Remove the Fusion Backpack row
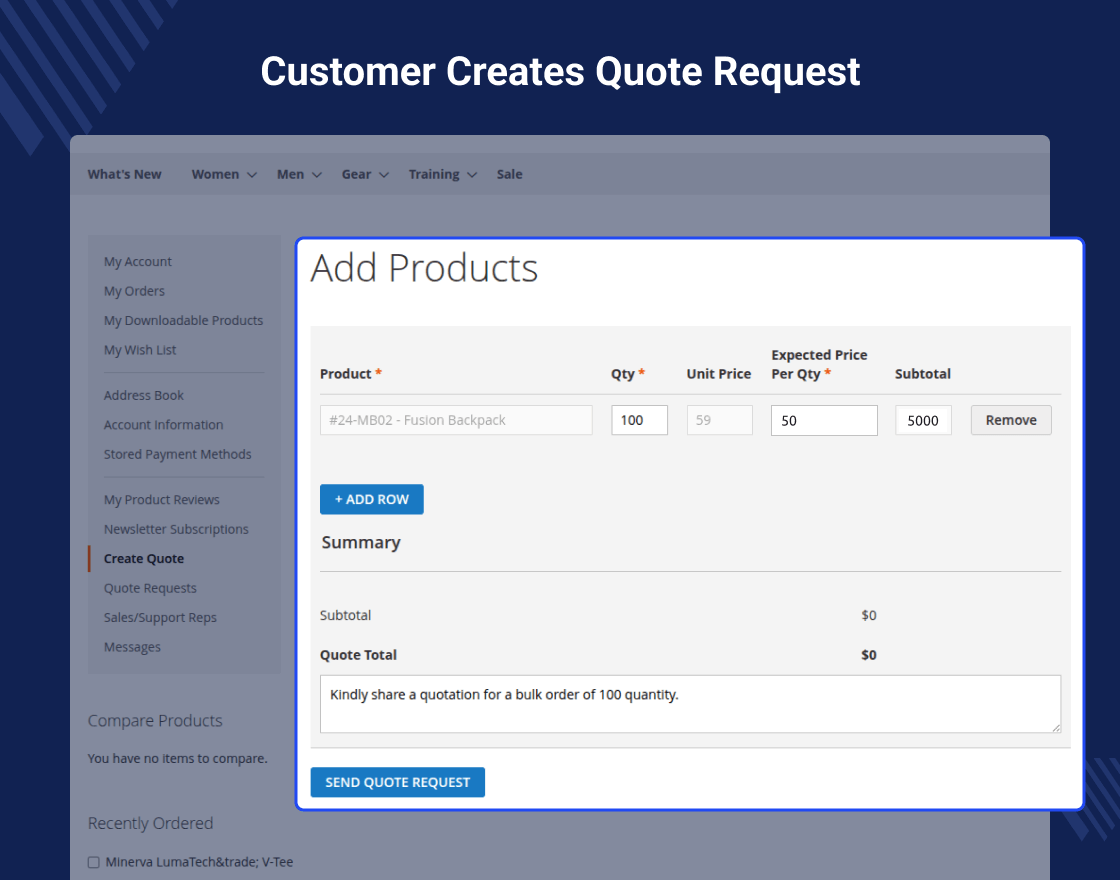The height and width of the screenshot is (880, 1120). (1010, 420)
